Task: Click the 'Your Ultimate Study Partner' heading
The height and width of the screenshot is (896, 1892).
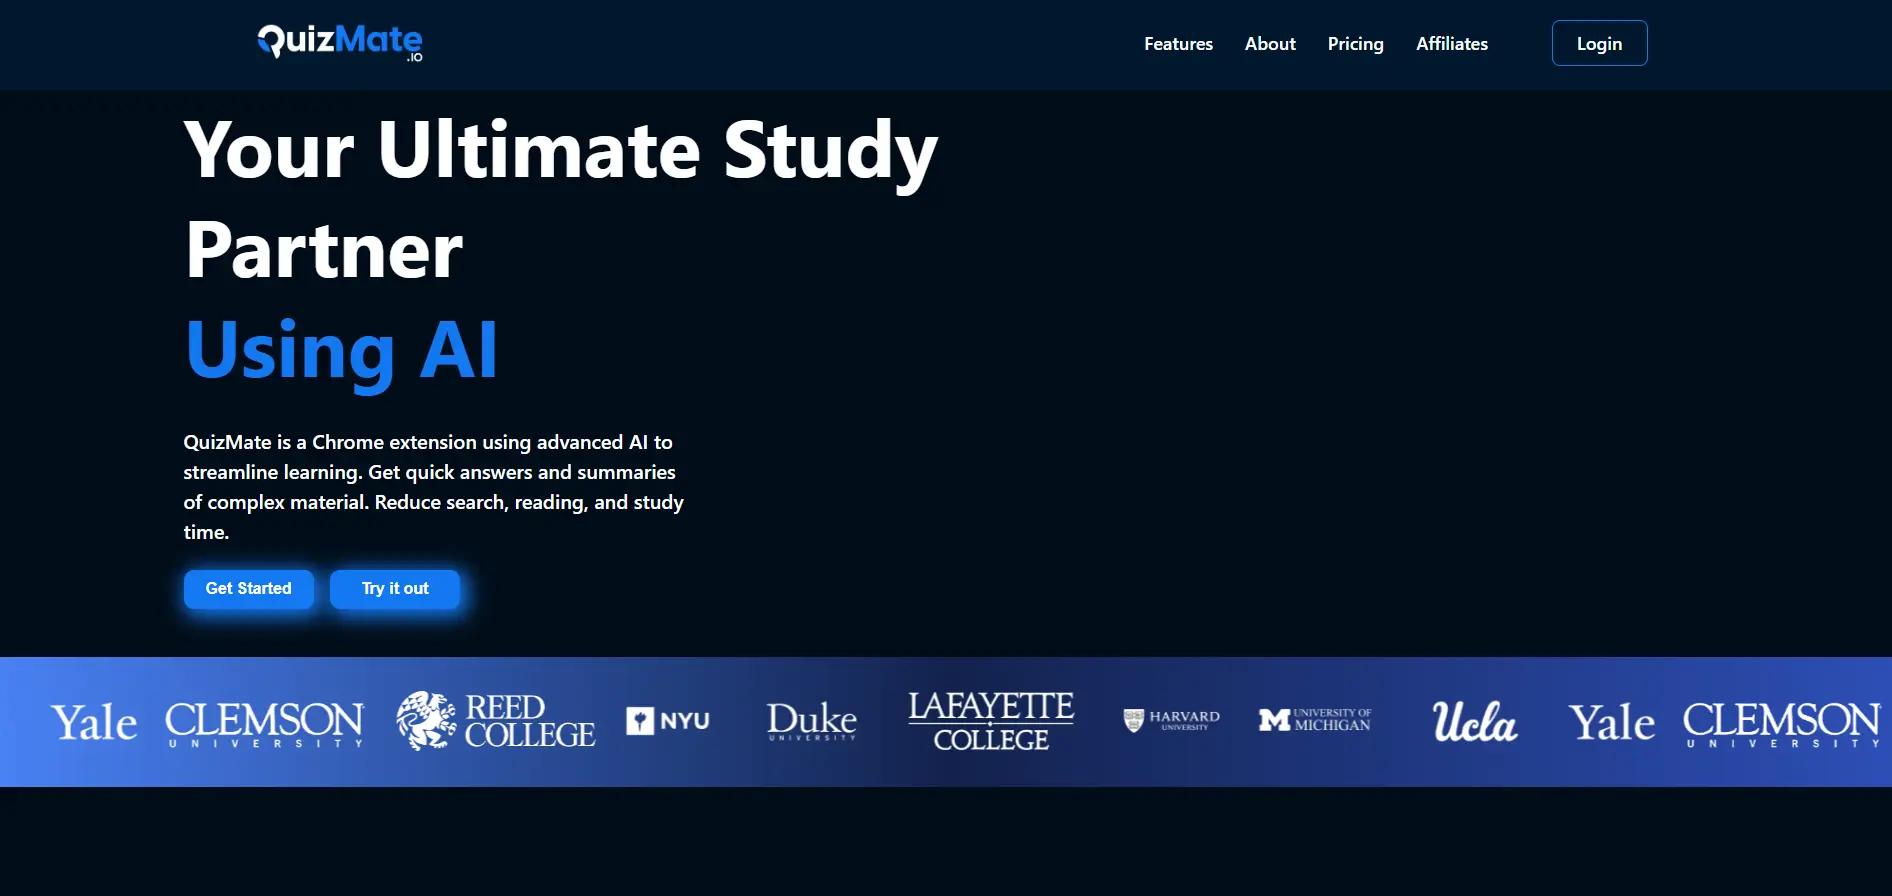Action: pos(561,199)
